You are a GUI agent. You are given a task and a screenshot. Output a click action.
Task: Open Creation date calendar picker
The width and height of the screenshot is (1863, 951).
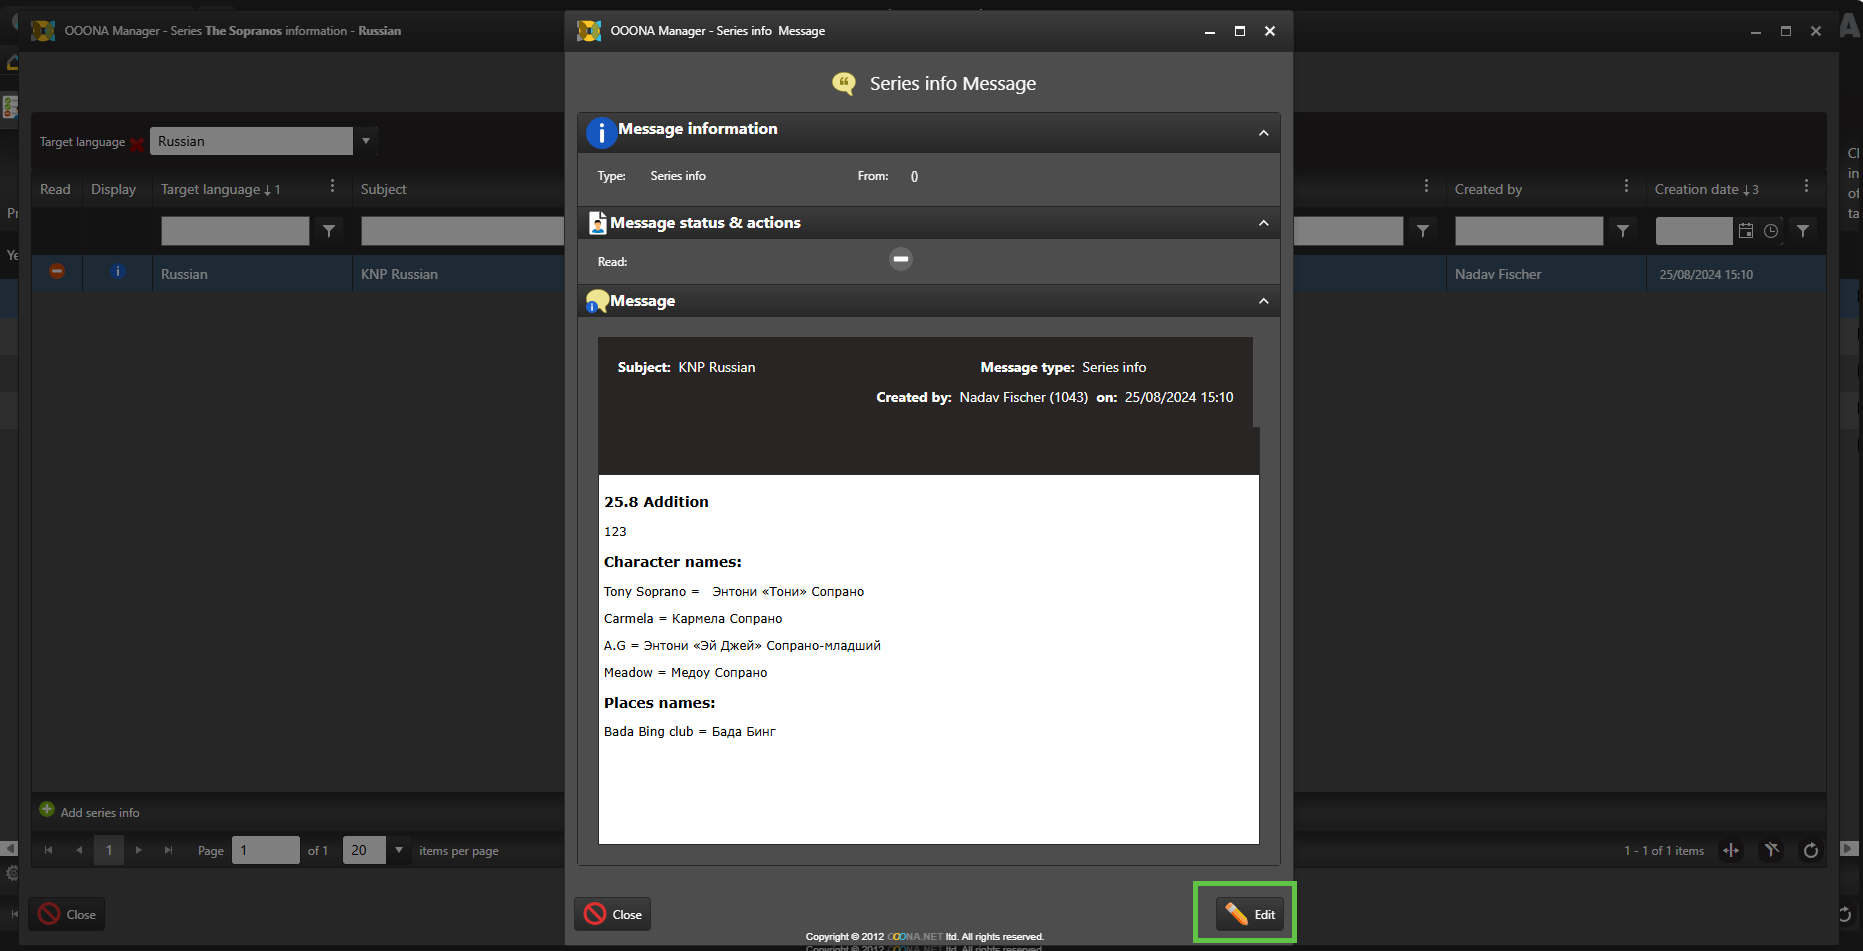[x=1746, y=231]
